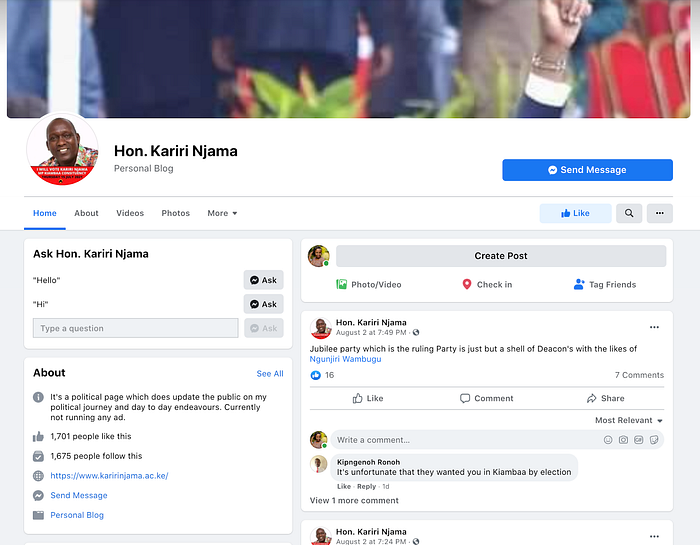This screenshot has height=545, width=700.
Task: Click the Check in location pin icon
Action: tap(467, 284)
